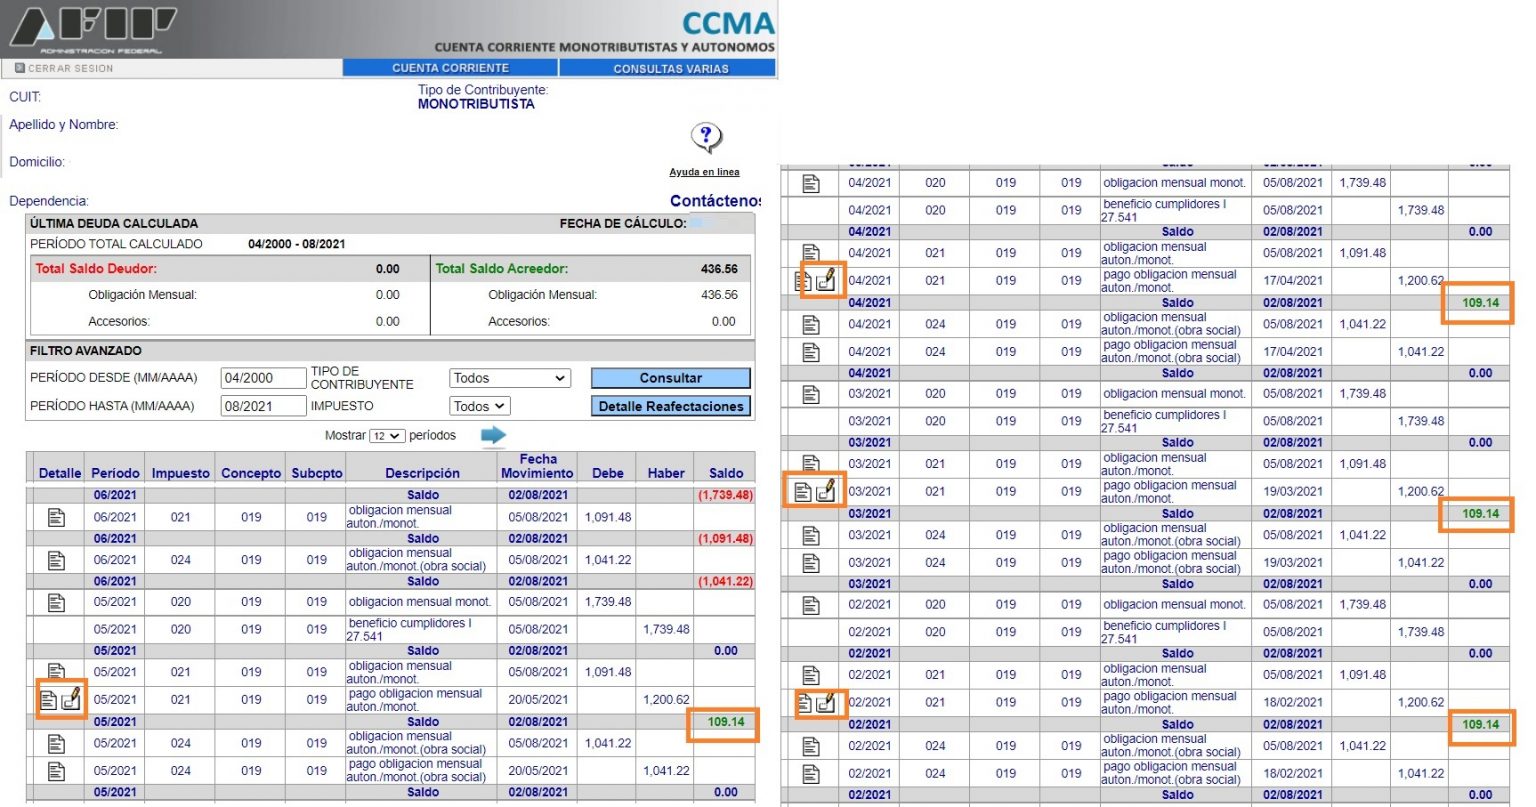
Task: Open detail icon for 03/2021 obligacion mensual monot. 020
Action: tap(811, 394)
